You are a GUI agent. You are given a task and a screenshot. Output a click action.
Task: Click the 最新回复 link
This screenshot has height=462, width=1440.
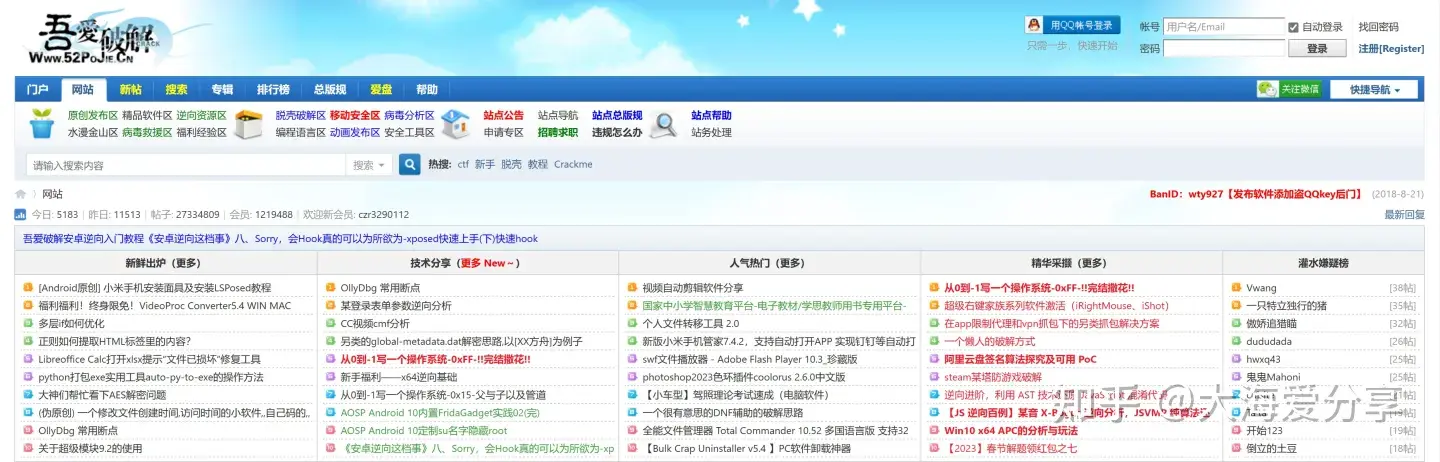click(x=1404, y=215)
